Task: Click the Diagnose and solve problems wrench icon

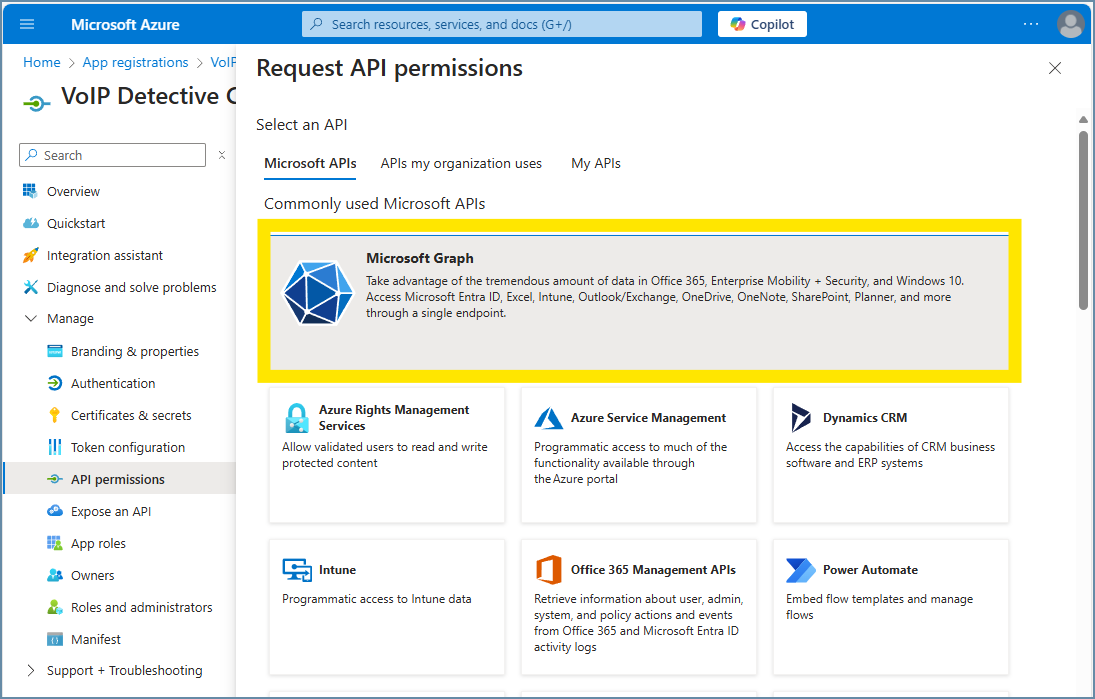Action: [x=30, y=287]
